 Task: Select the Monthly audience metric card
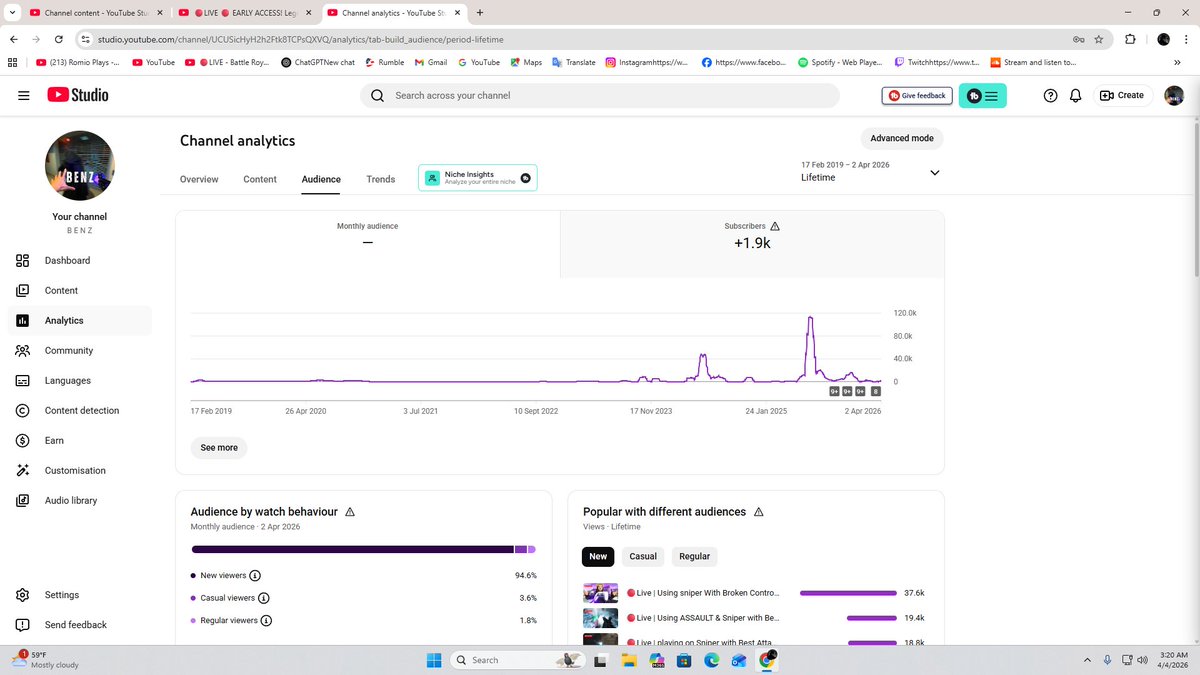(x=368, y=244)
